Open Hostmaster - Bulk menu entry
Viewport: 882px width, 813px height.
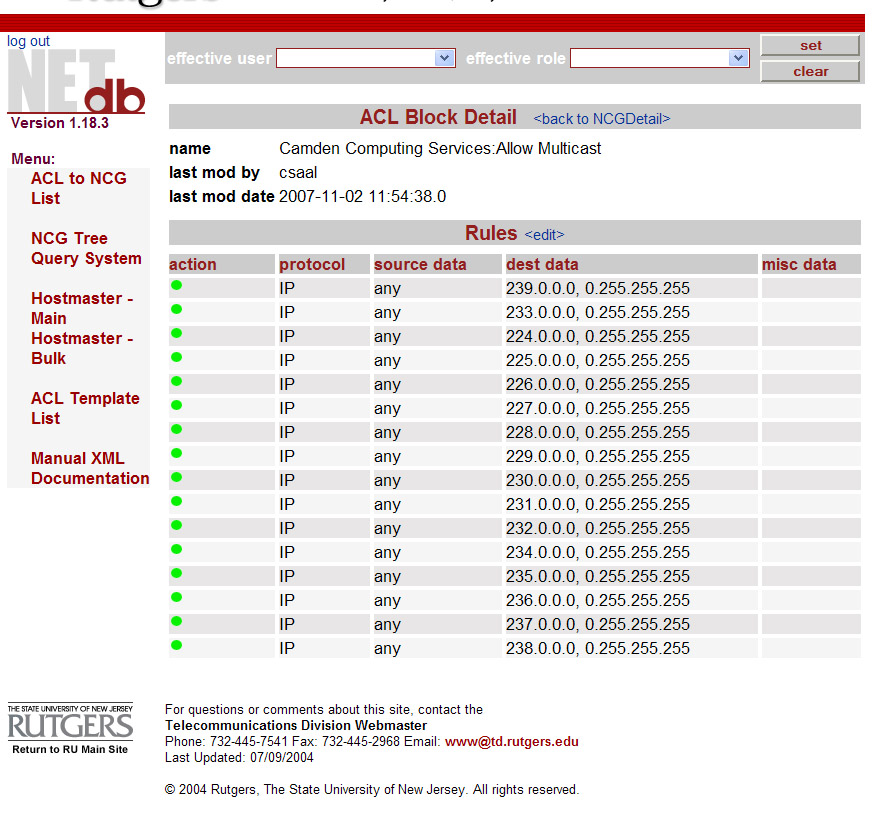point(81,348)
